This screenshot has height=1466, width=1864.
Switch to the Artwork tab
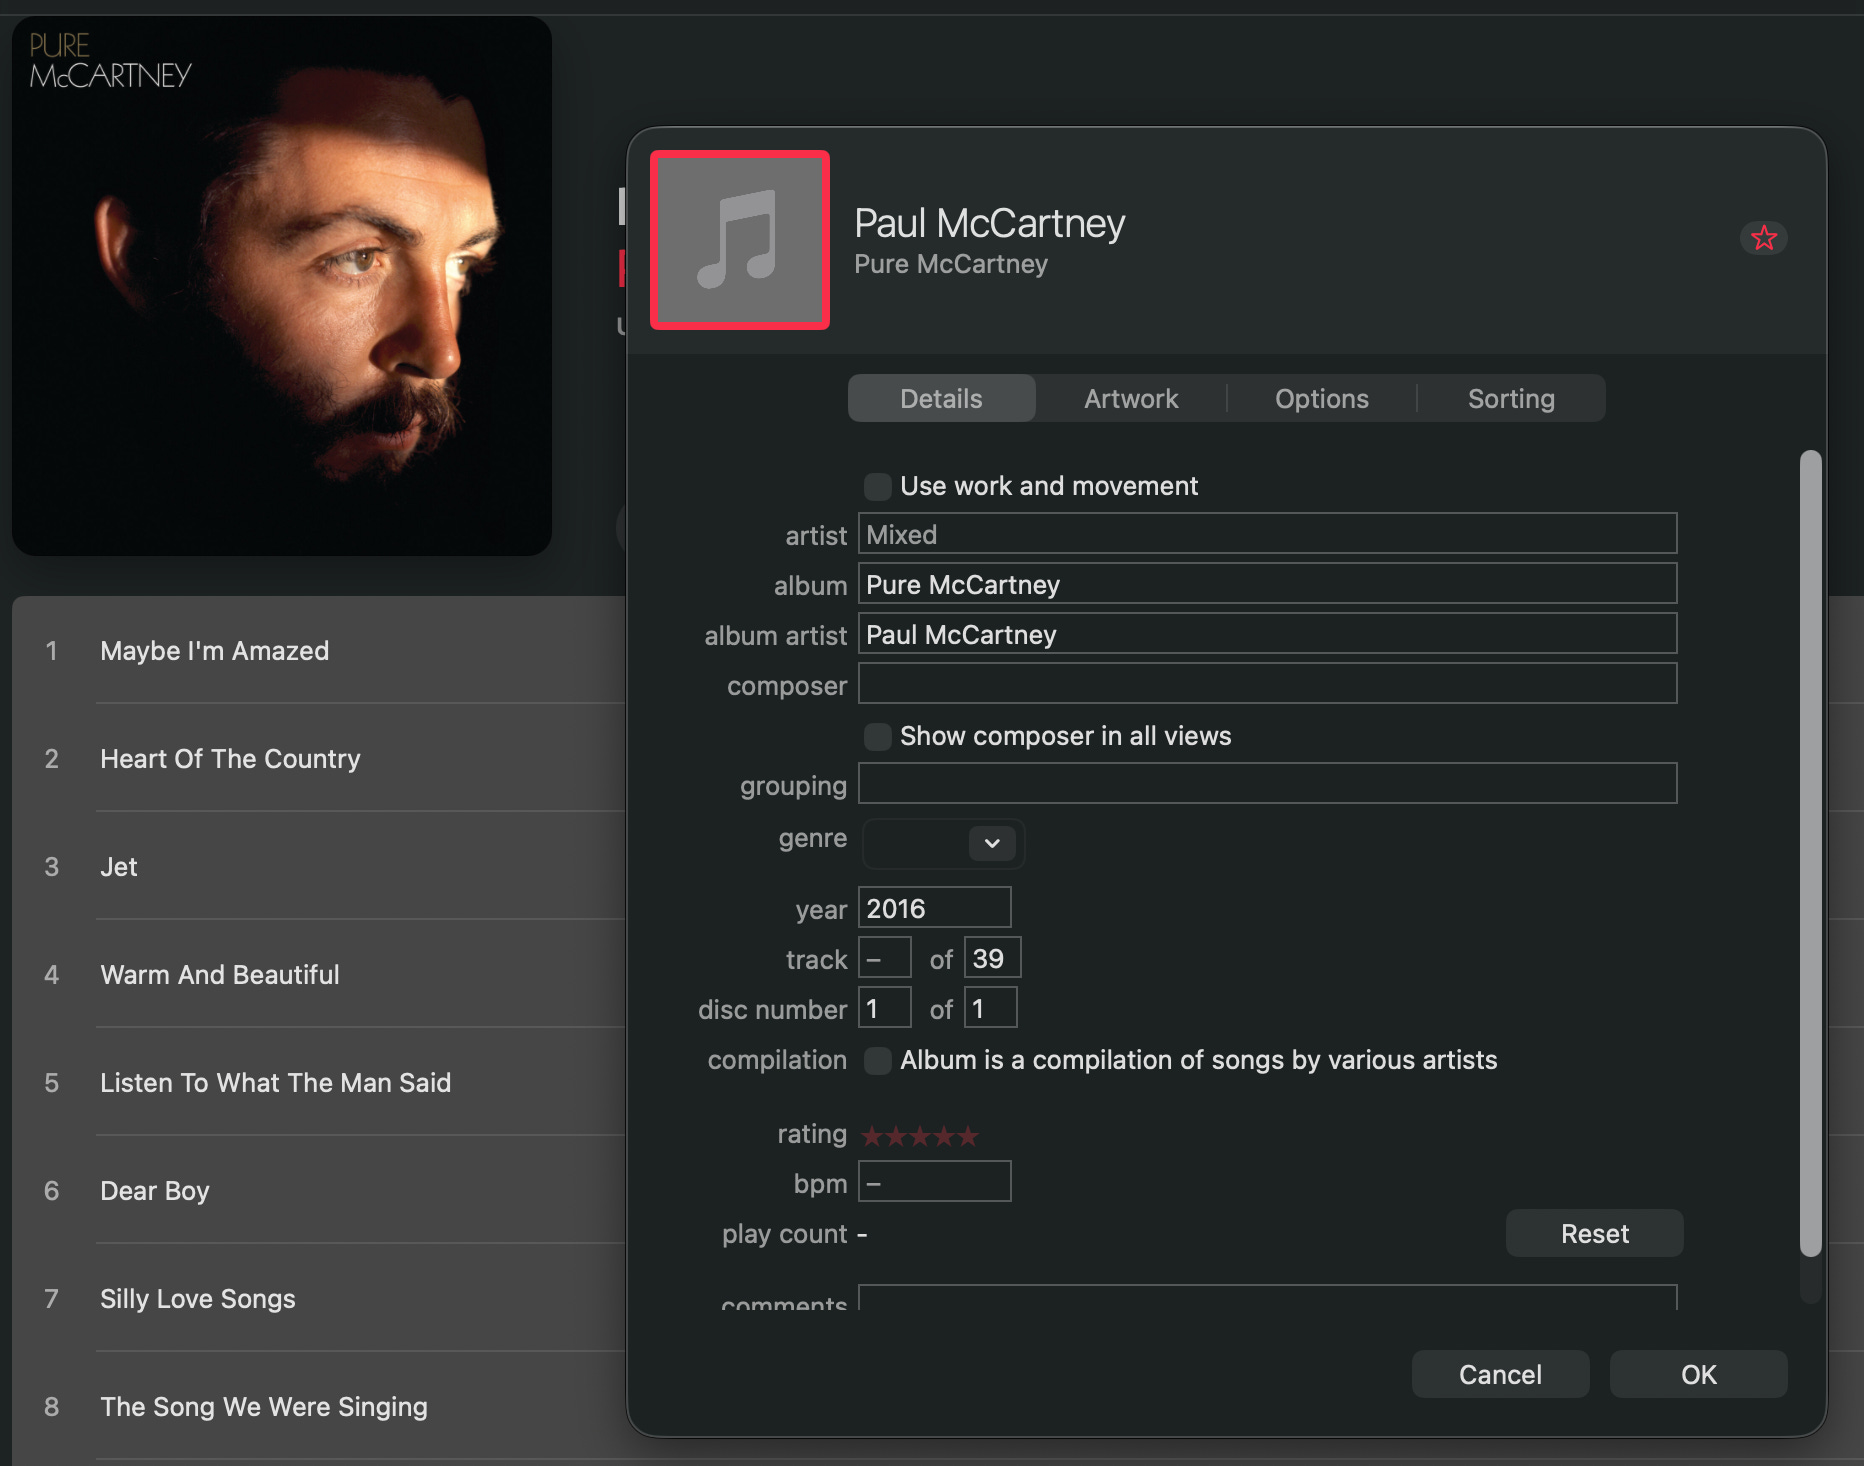click(1131, 398)
